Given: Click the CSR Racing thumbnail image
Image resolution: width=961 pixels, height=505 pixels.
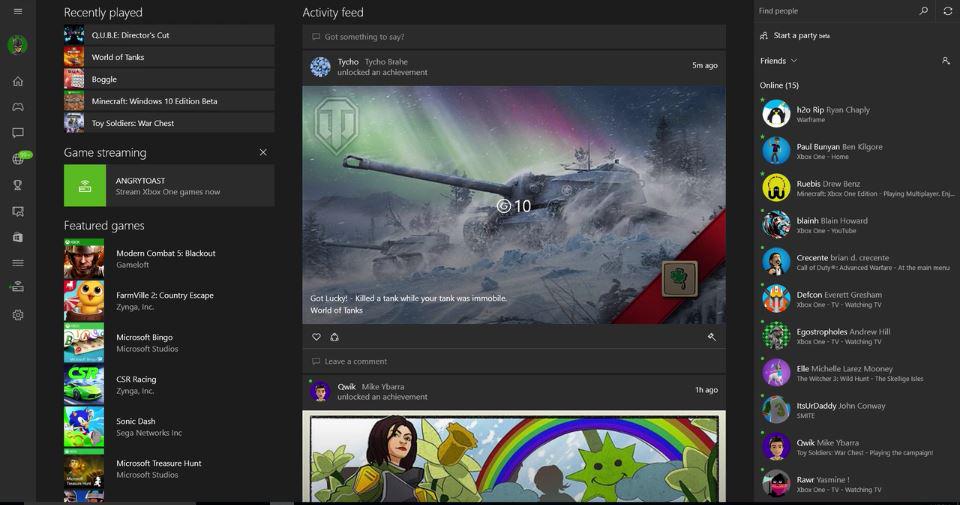Looking at the screenshot, I should coord(84,385).
